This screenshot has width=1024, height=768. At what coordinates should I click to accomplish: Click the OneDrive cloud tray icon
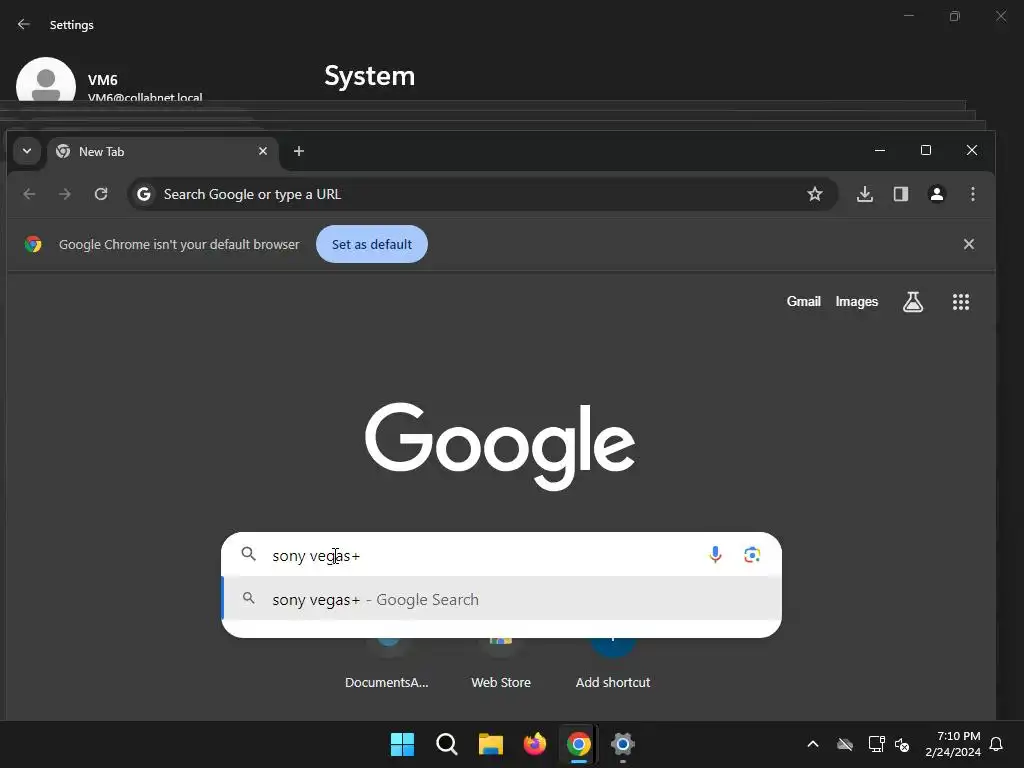point(845,744)
